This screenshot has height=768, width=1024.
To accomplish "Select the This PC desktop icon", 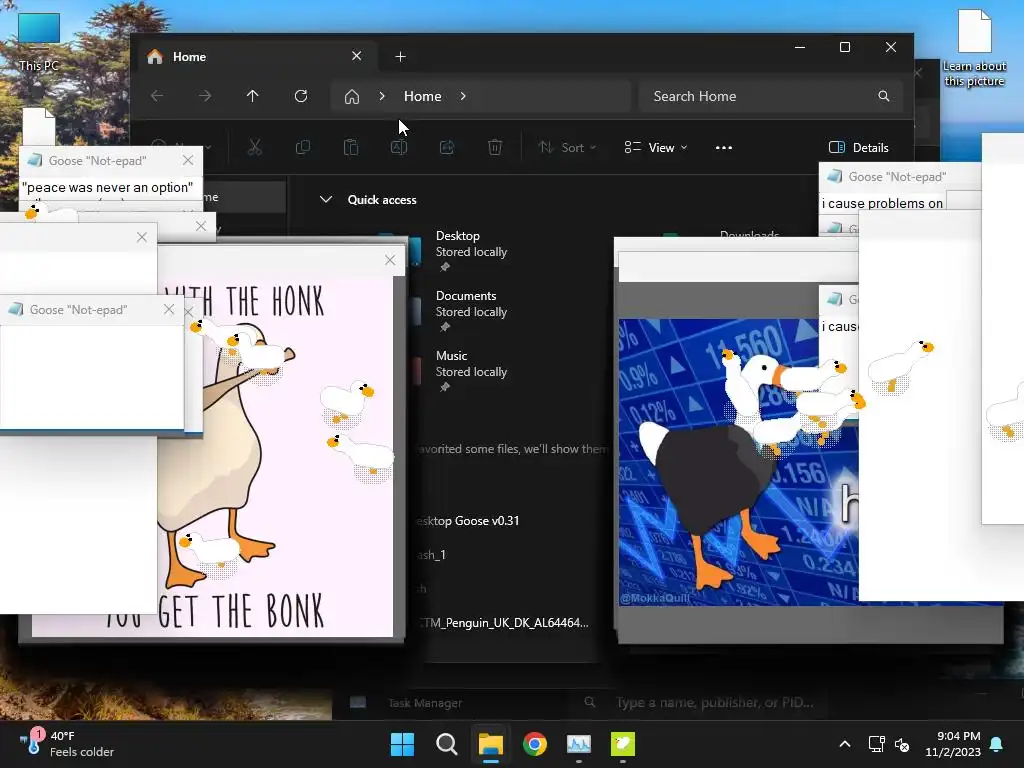I will (39, 42).
